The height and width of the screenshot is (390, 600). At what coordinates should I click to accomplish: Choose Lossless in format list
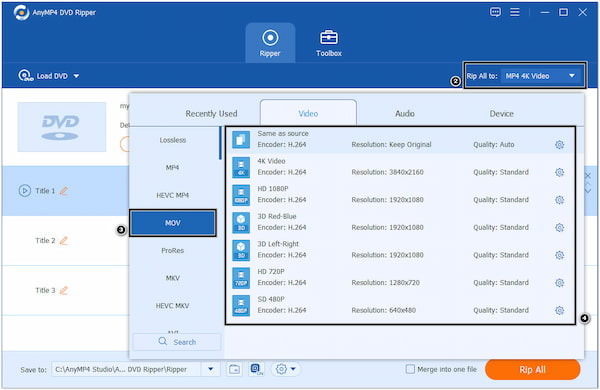173,140
